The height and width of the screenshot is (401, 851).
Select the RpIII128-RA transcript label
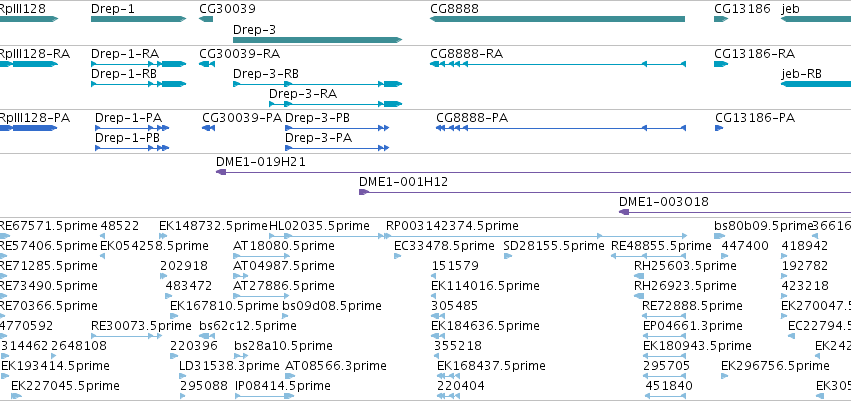pyautogui.click(x=35, y=54)
